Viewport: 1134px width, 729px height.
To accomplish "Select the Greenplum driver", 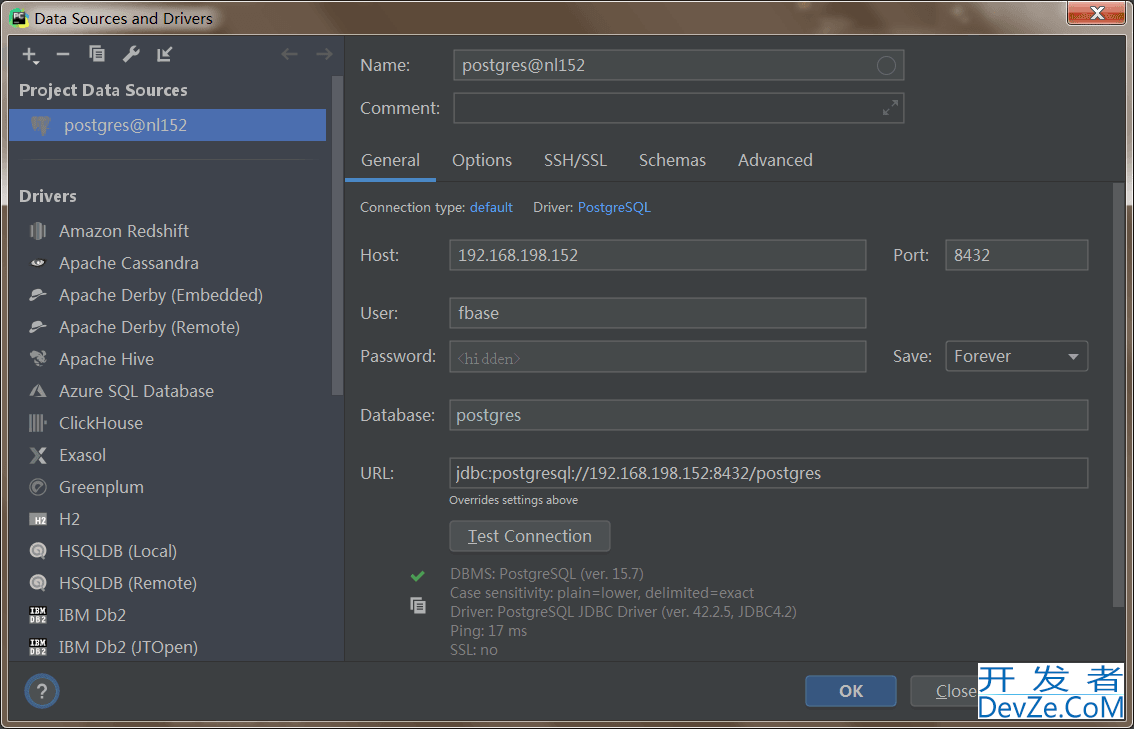I will click(101, 487).
